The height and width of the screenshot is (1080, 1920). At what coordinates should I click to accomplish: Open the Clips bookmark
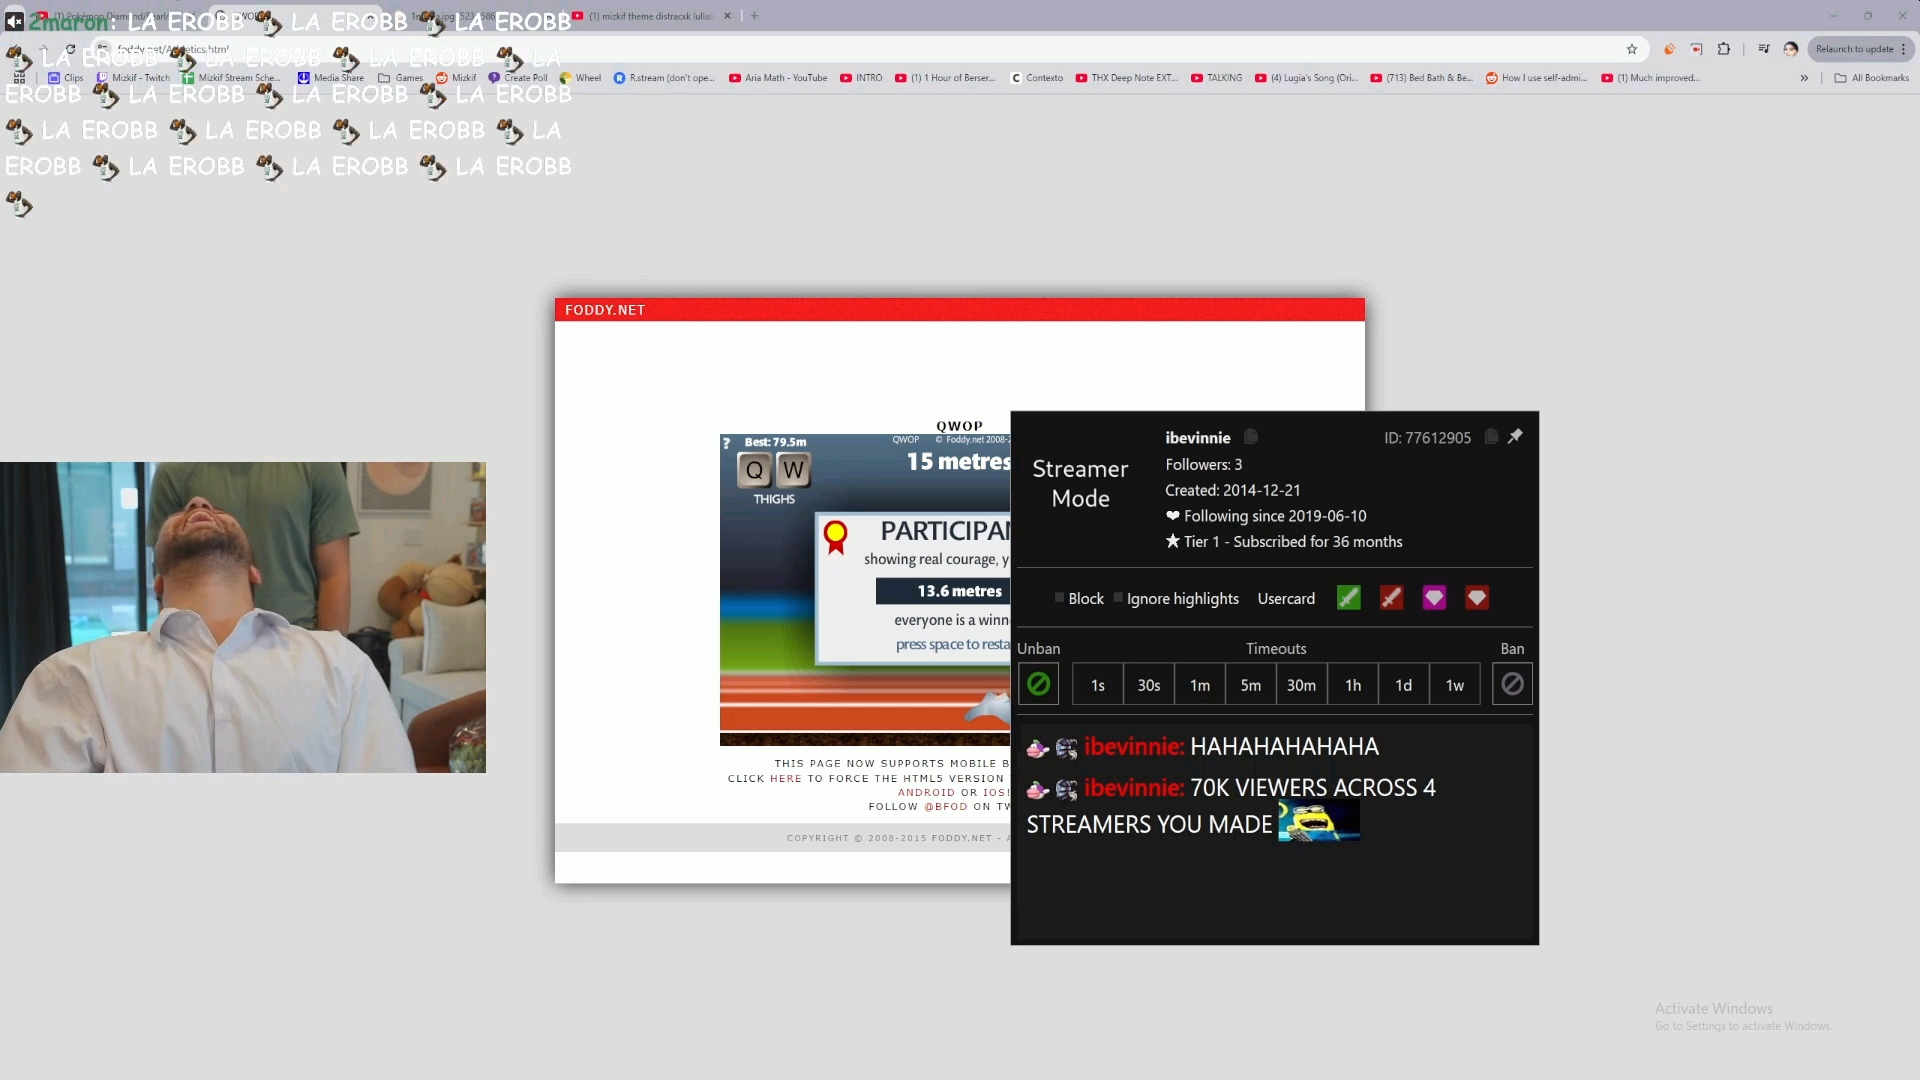[x=66, y=78]
